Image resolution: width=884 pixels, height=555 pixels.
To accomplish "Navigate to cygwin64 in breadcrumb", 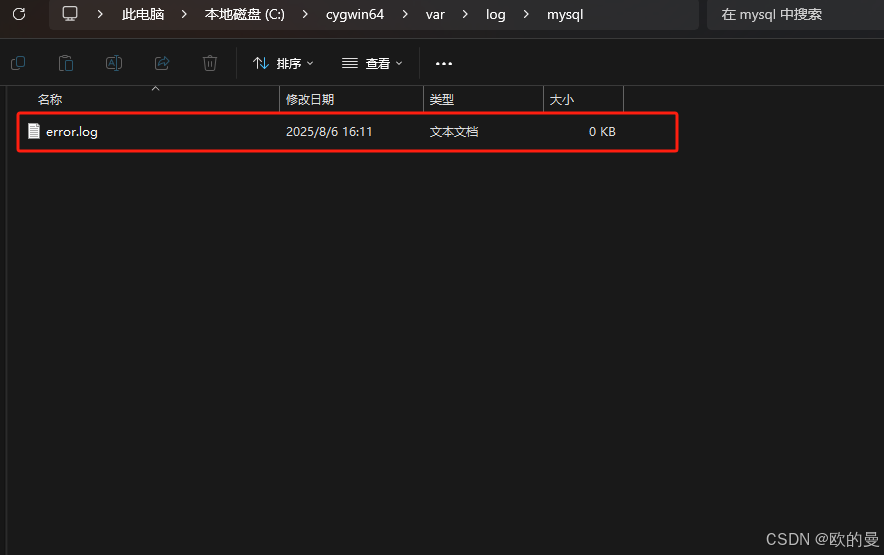I will tap(355, 15).
